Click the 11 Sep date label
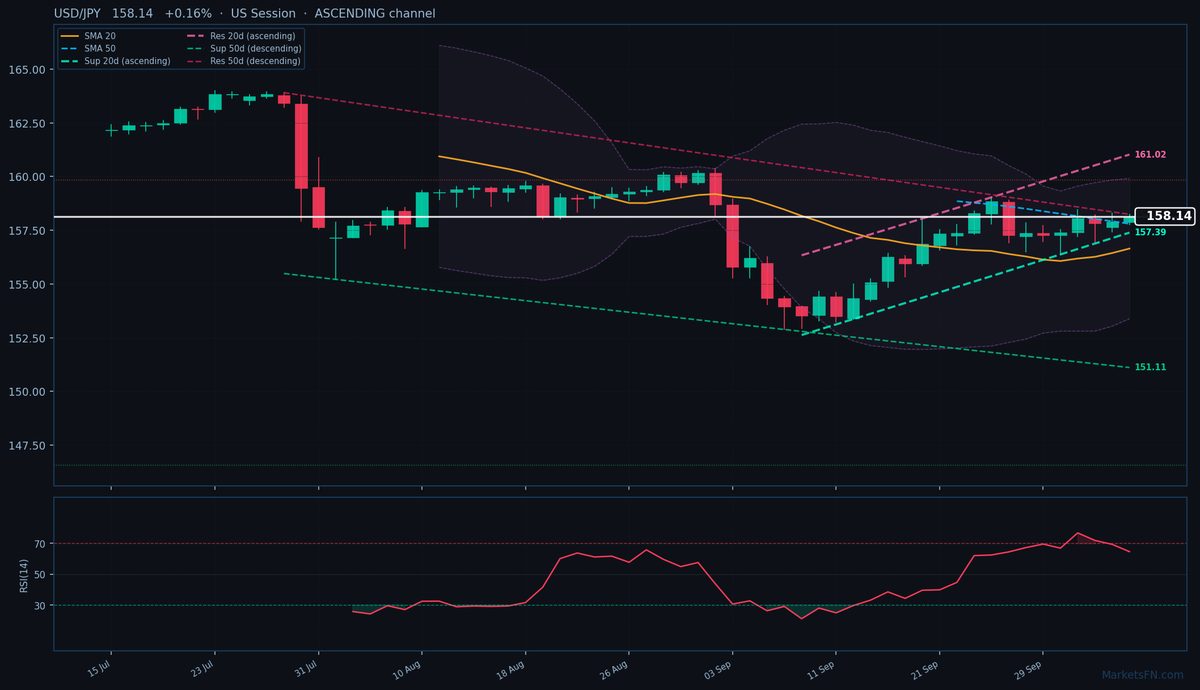This screenshot has height=690, width=1200. tap(823, 669)
